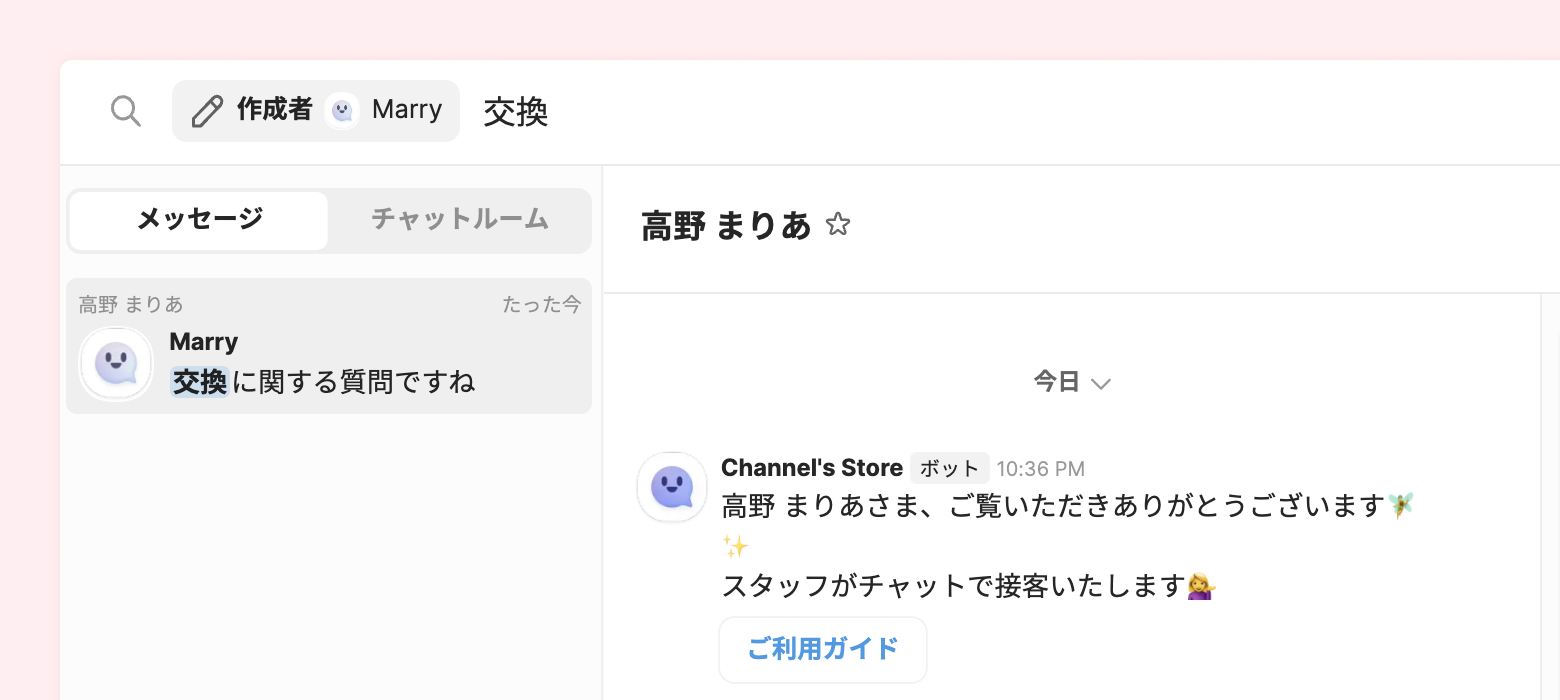
Task: Switch to the メッセージ tab
Action: pos(199,220)
